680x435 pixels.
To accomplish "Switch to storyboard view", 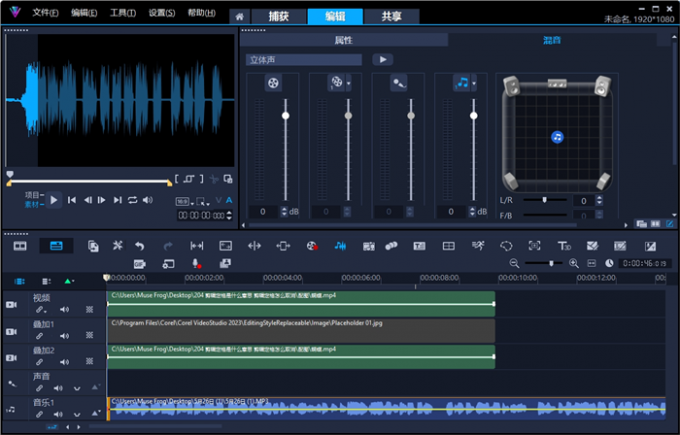I will (x=20, y=246).
